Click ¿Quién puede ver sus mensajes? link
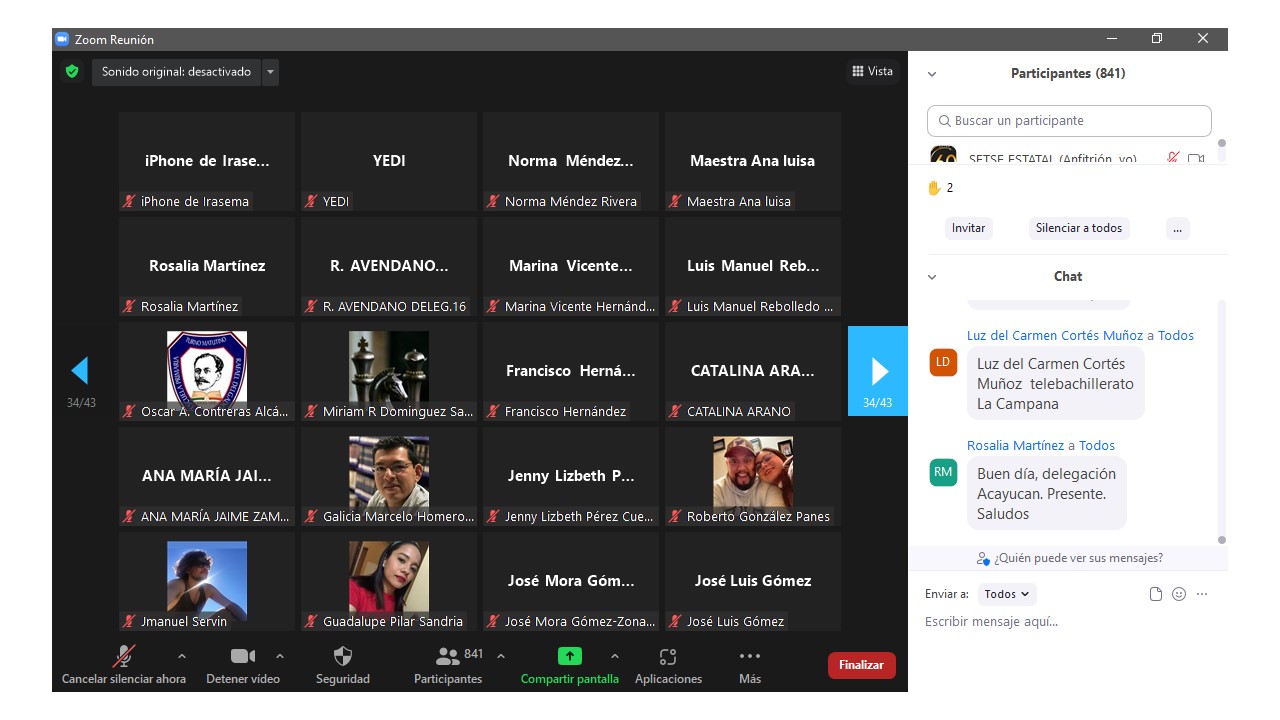This screenshot has height=720, width=1280. [1078, 558]
